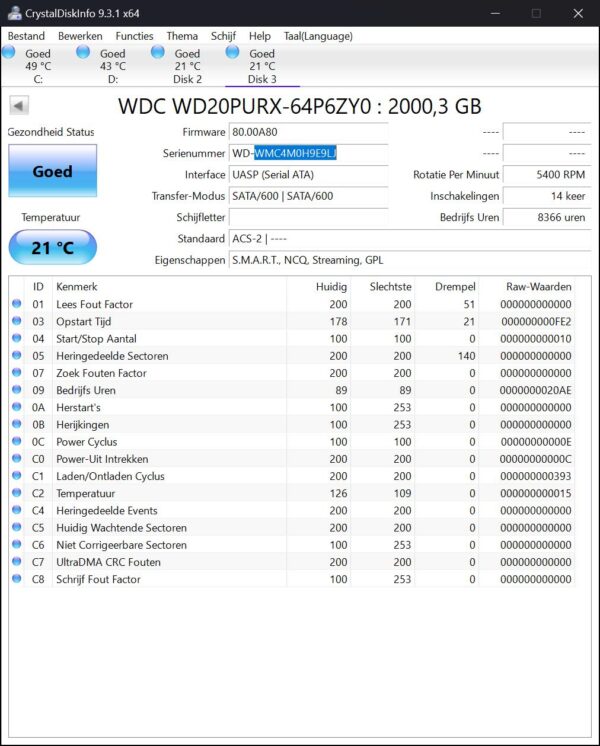Click status dot of Start/Stop Aantal row

tap(17, 338)
